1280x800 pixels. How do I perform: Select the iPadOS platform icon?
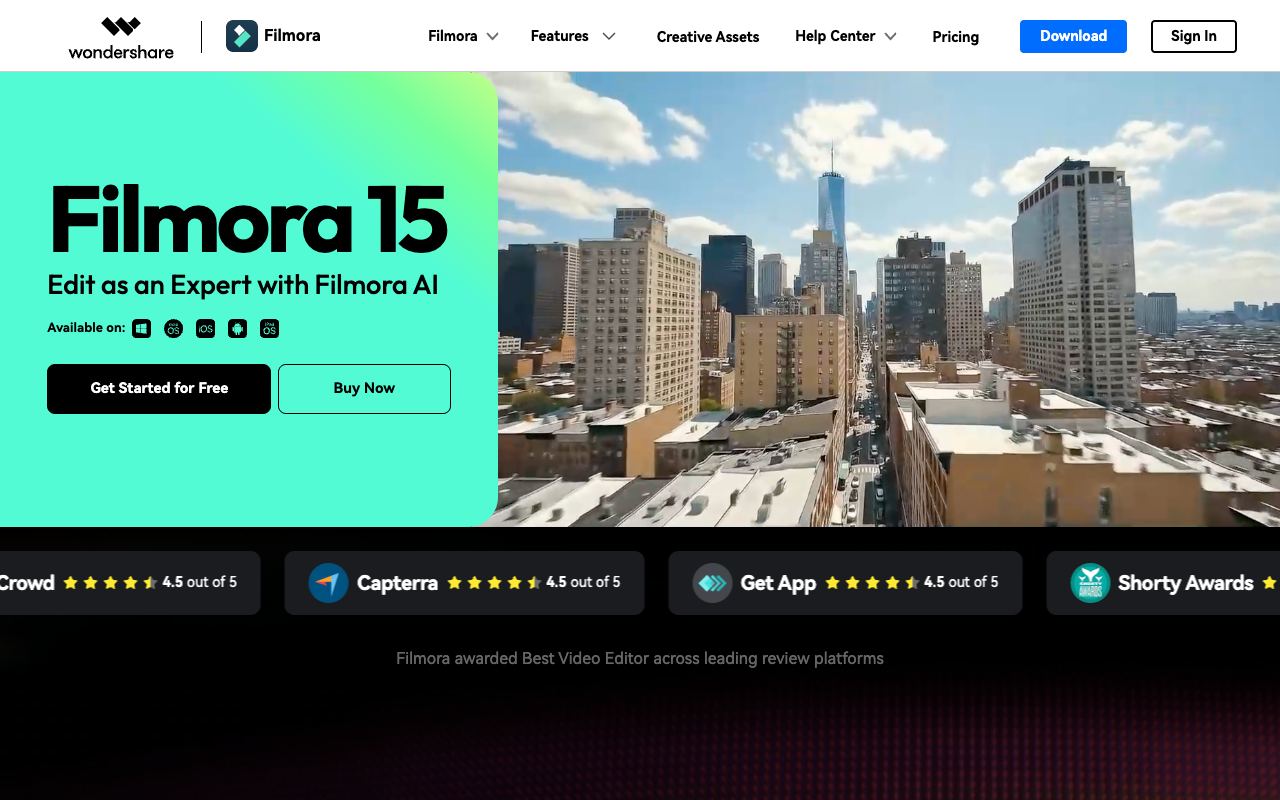270,328
